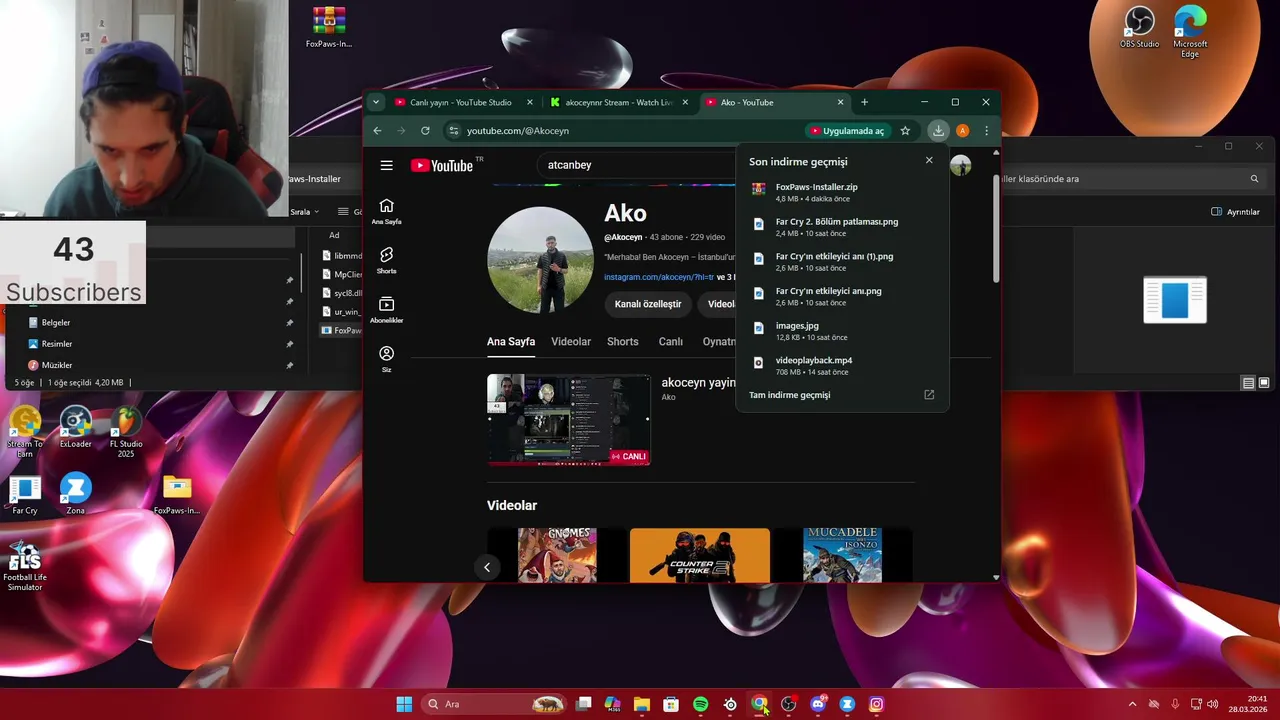Toggle Ayrıntılar pane in File Explorer

tap(1236, 212)
